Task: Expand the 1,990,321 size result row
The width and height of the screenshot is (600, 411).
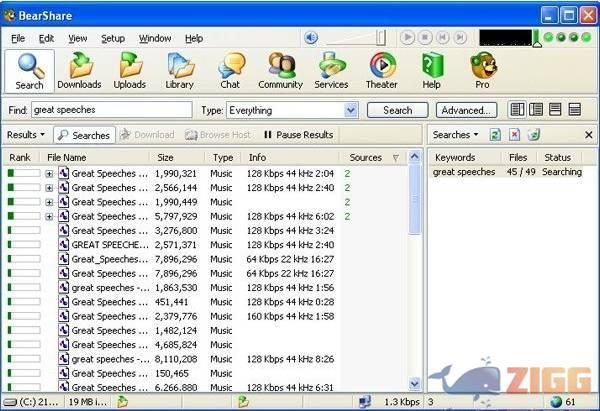Action: 49,174
